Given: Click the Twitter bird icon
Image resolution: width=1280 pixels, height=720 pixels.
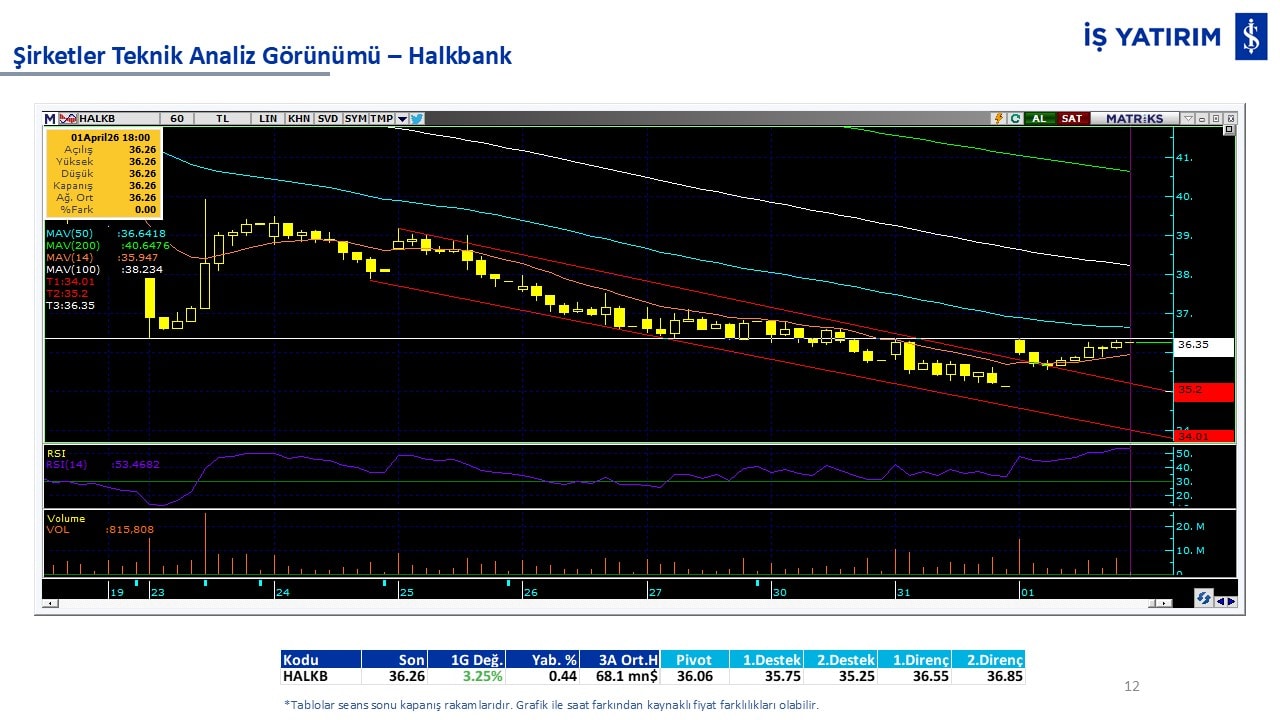Looking at the screenshot, I should 417,118.
